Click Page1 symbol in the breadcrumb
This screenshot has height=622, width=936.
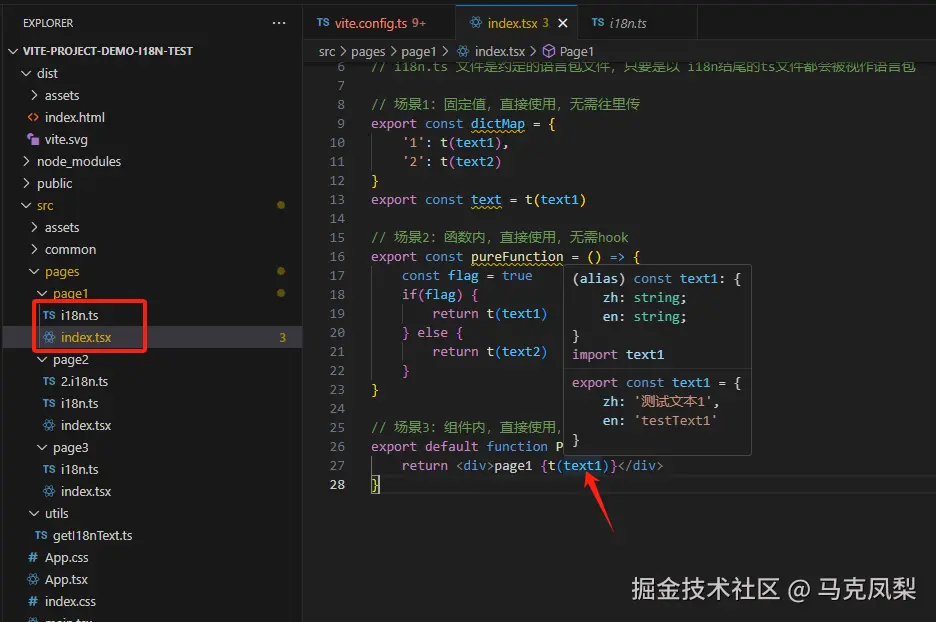(x=576, y=52)
